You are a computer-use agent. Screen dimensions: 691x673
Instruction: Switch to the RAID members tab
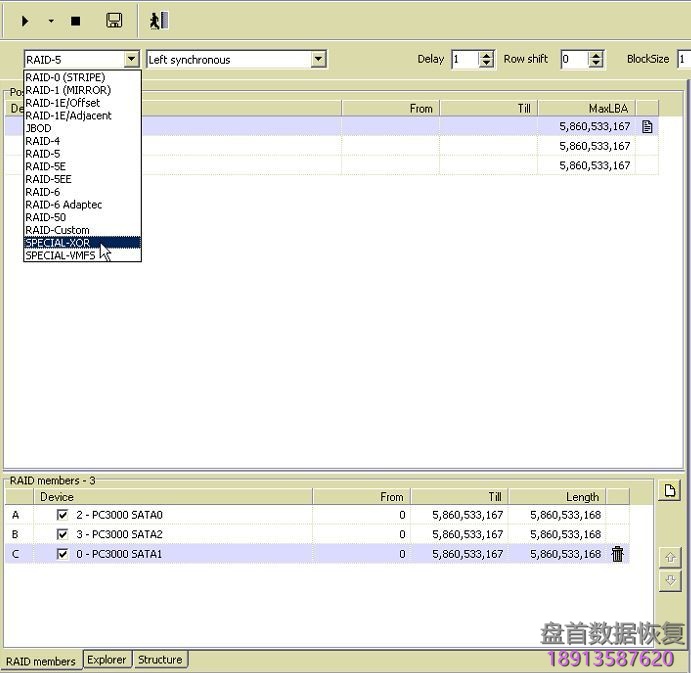pyautogui.click(x=41, y=661)
